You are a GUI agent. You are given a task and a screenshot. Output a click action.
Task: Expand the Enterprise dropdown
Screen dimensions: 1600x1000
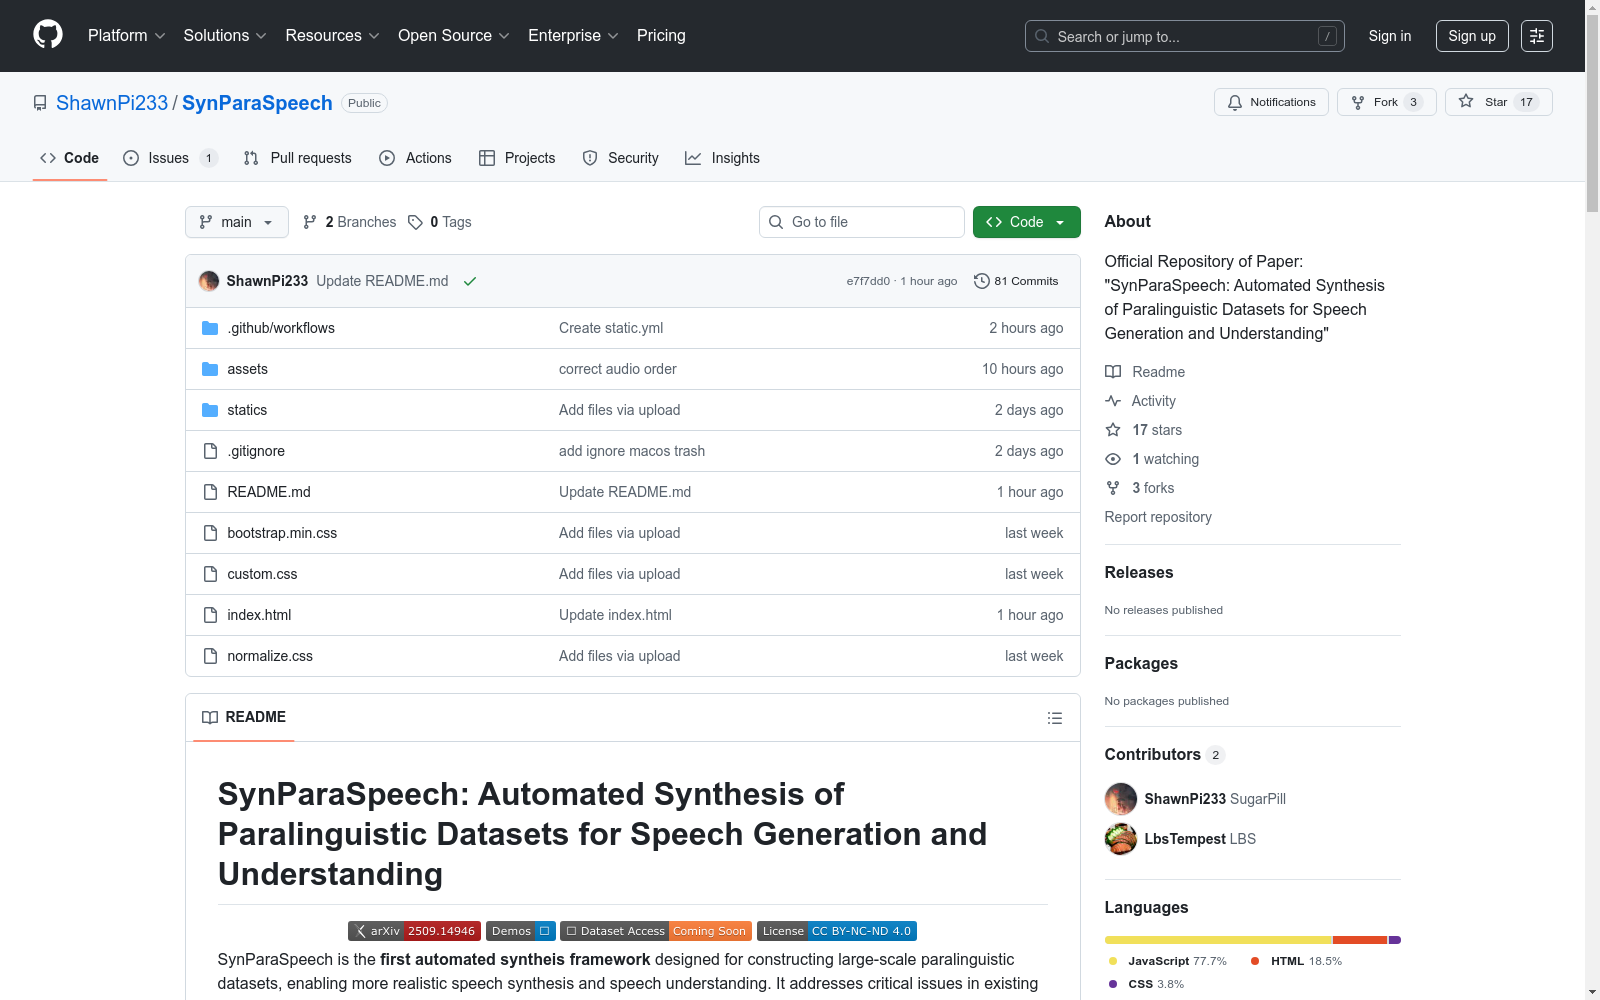point(574,36)
